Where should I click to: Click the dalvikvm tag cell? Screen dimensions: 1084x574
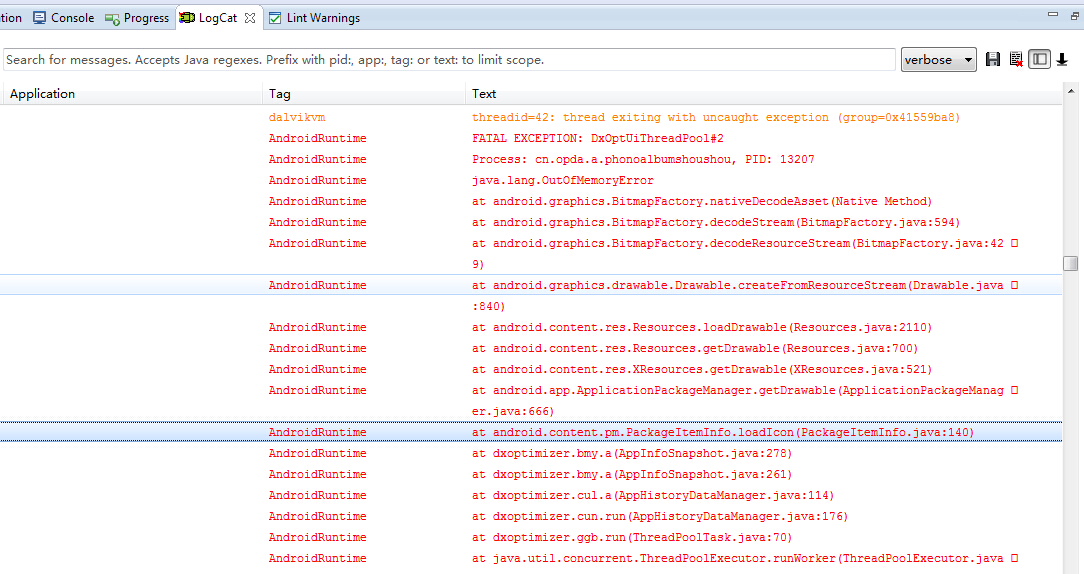297,118
